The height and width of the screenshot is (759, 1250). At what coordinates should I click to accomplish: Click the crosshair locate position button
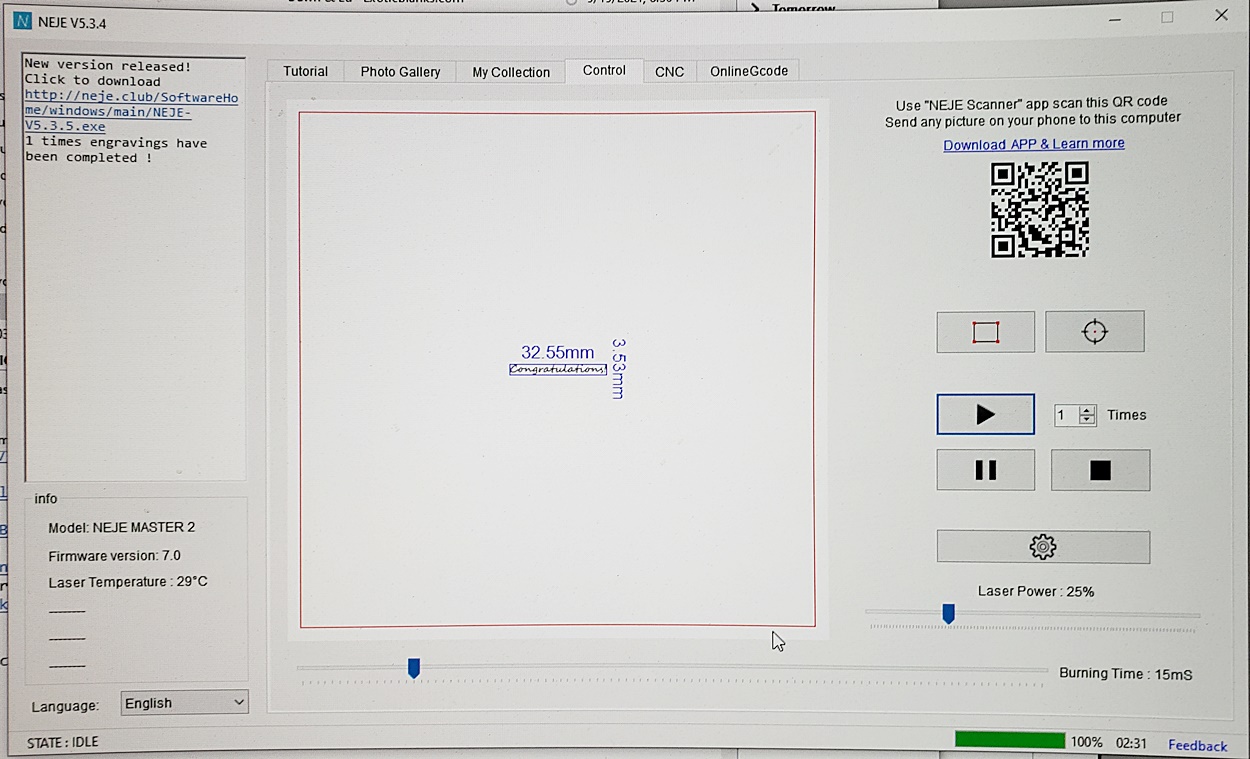(1094, 332)
